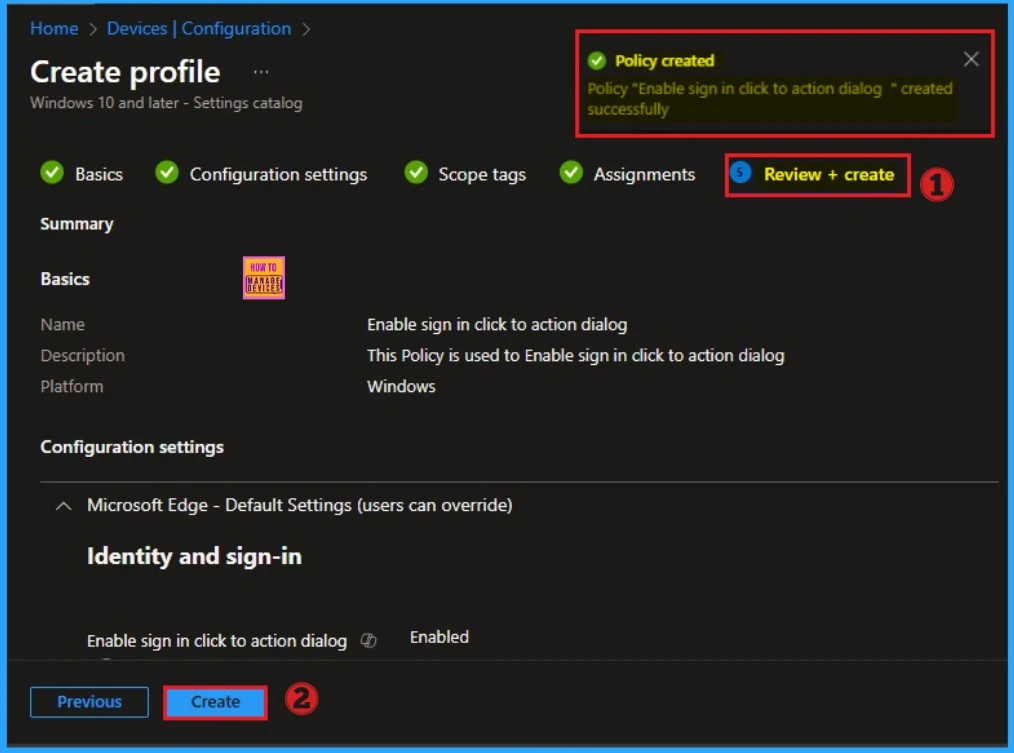Screen dimensions: 1014x753
Task: Click the notification message 'created successfully'
Action: click(x=770, y=99)
